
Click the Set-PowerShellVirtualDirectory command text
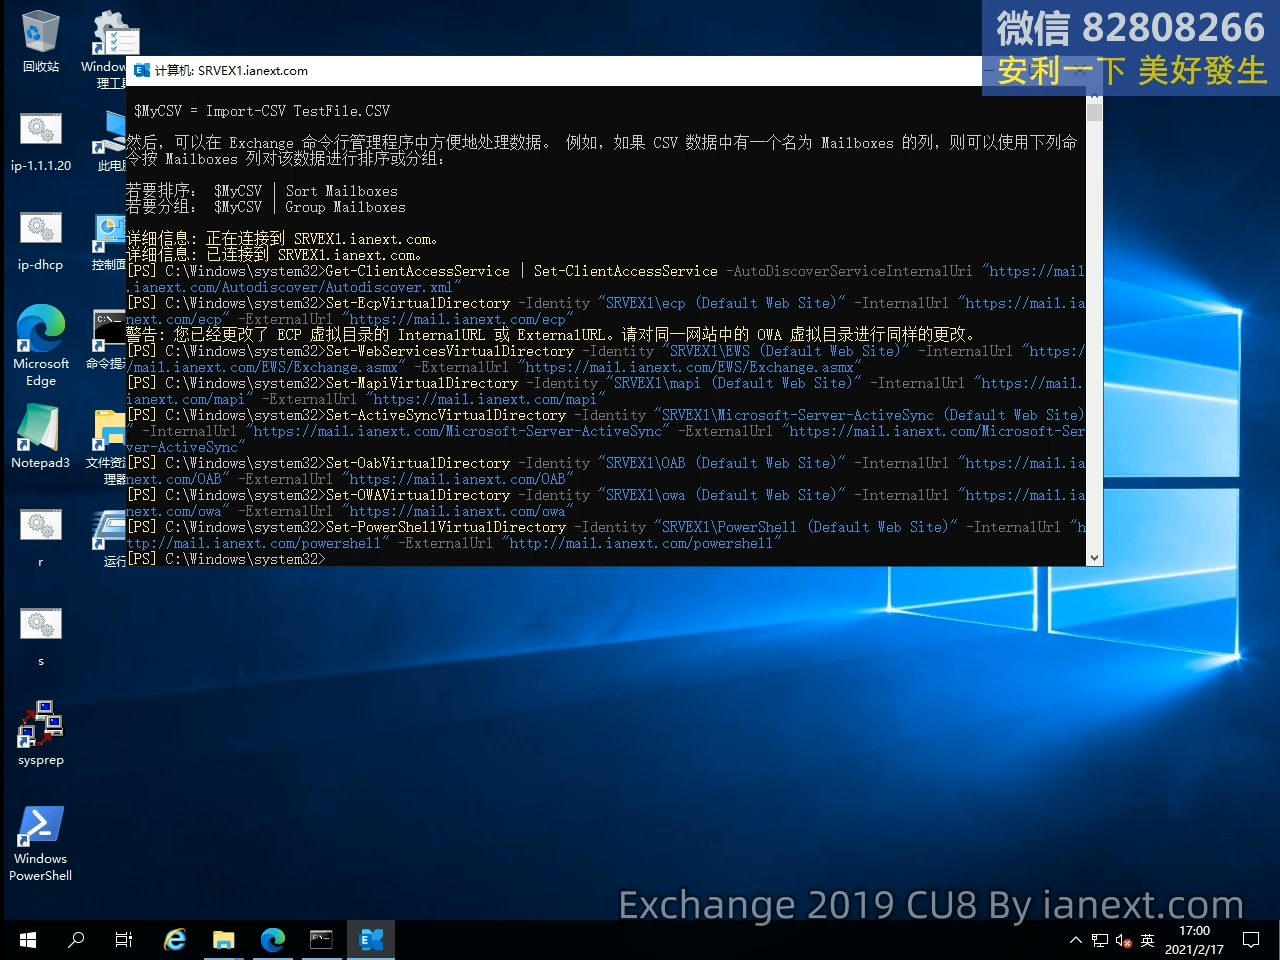446,527
